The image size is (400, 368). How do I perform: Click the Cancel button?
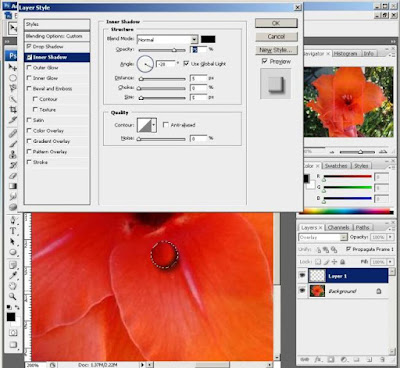pos(276,36)
